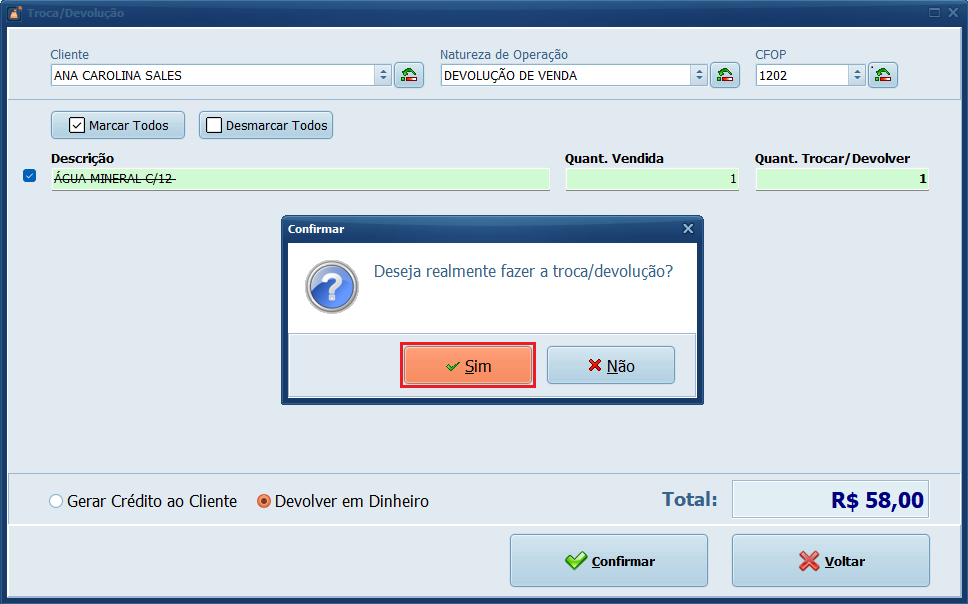This screenshot has width=968, height=604.
Task: Click the lookup icon next to CFOP
Action: (882, 75)
